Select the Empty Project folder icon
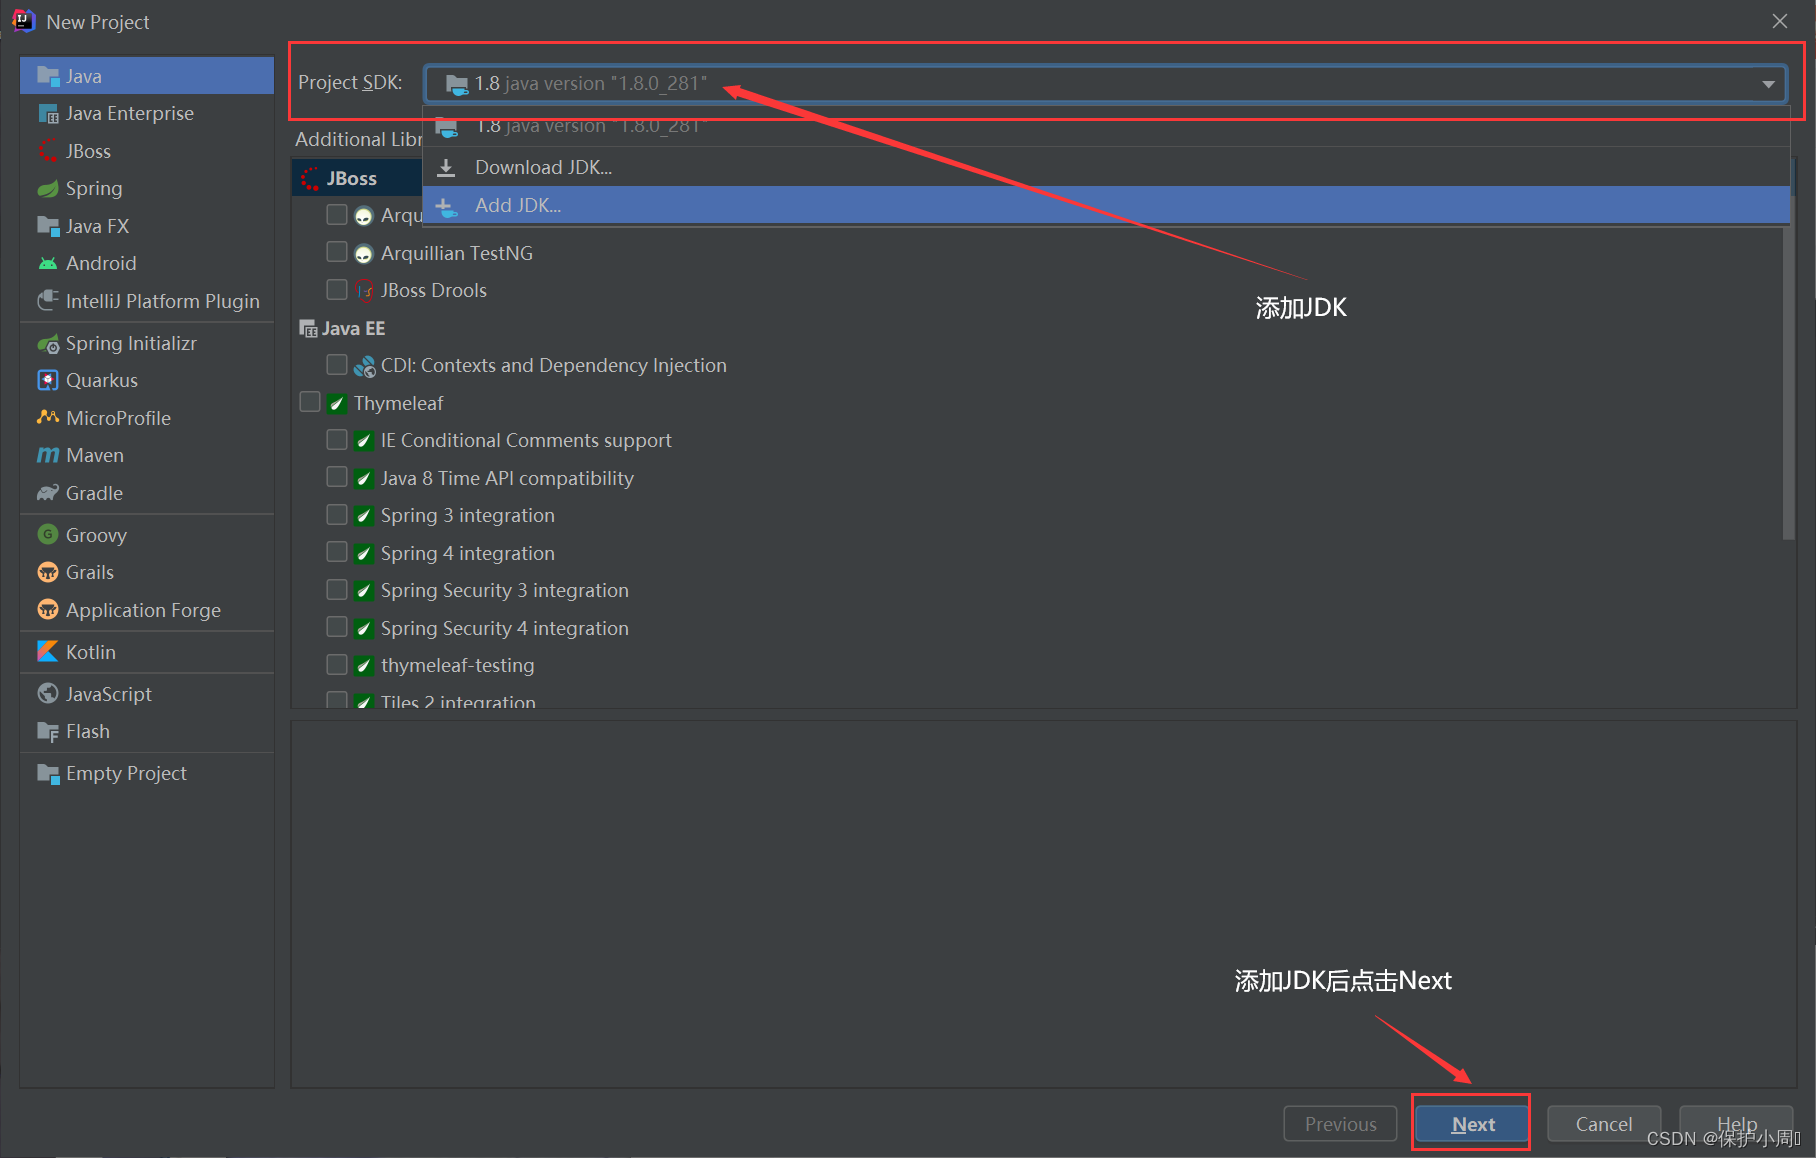Viewport: 1816px width, 1158px height. tap(48, 773)
